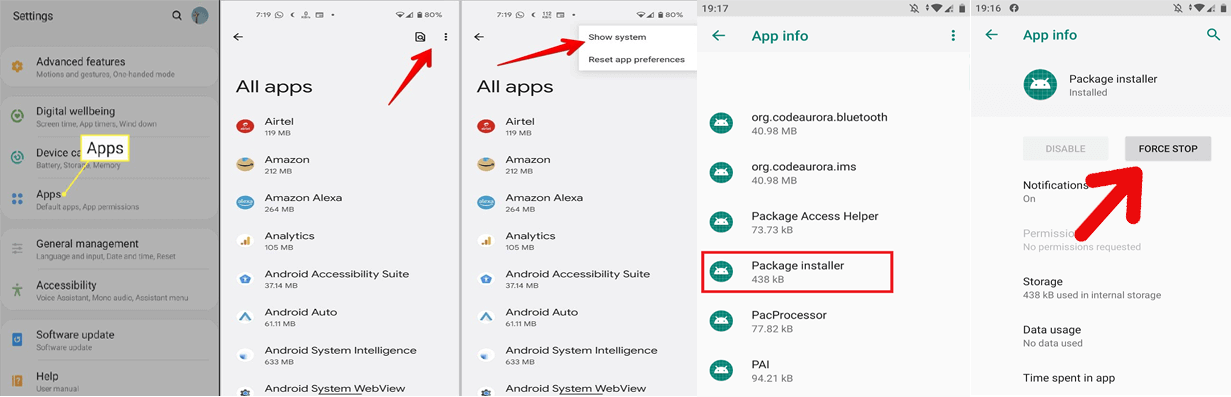
Task: Tap the Amazon Alexa icon under the Show system menu
Action: click(485, 202)
